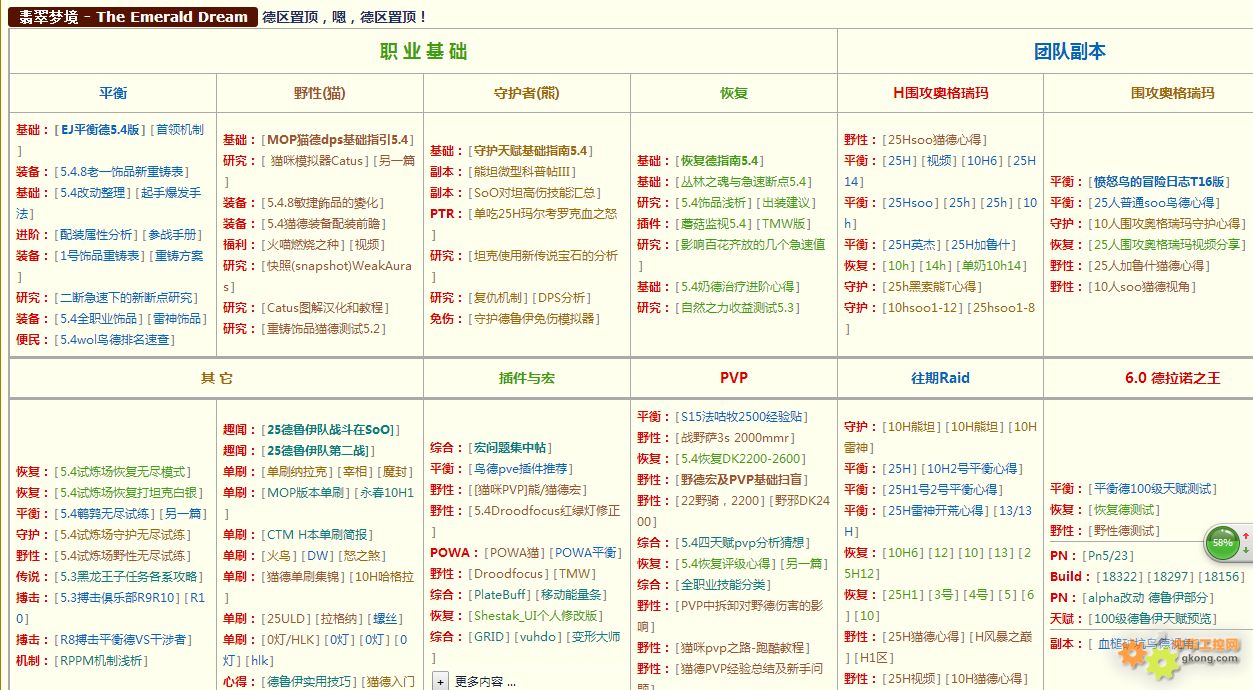
Task: Open the 25H英杰 link
Action: click(910, 245)
